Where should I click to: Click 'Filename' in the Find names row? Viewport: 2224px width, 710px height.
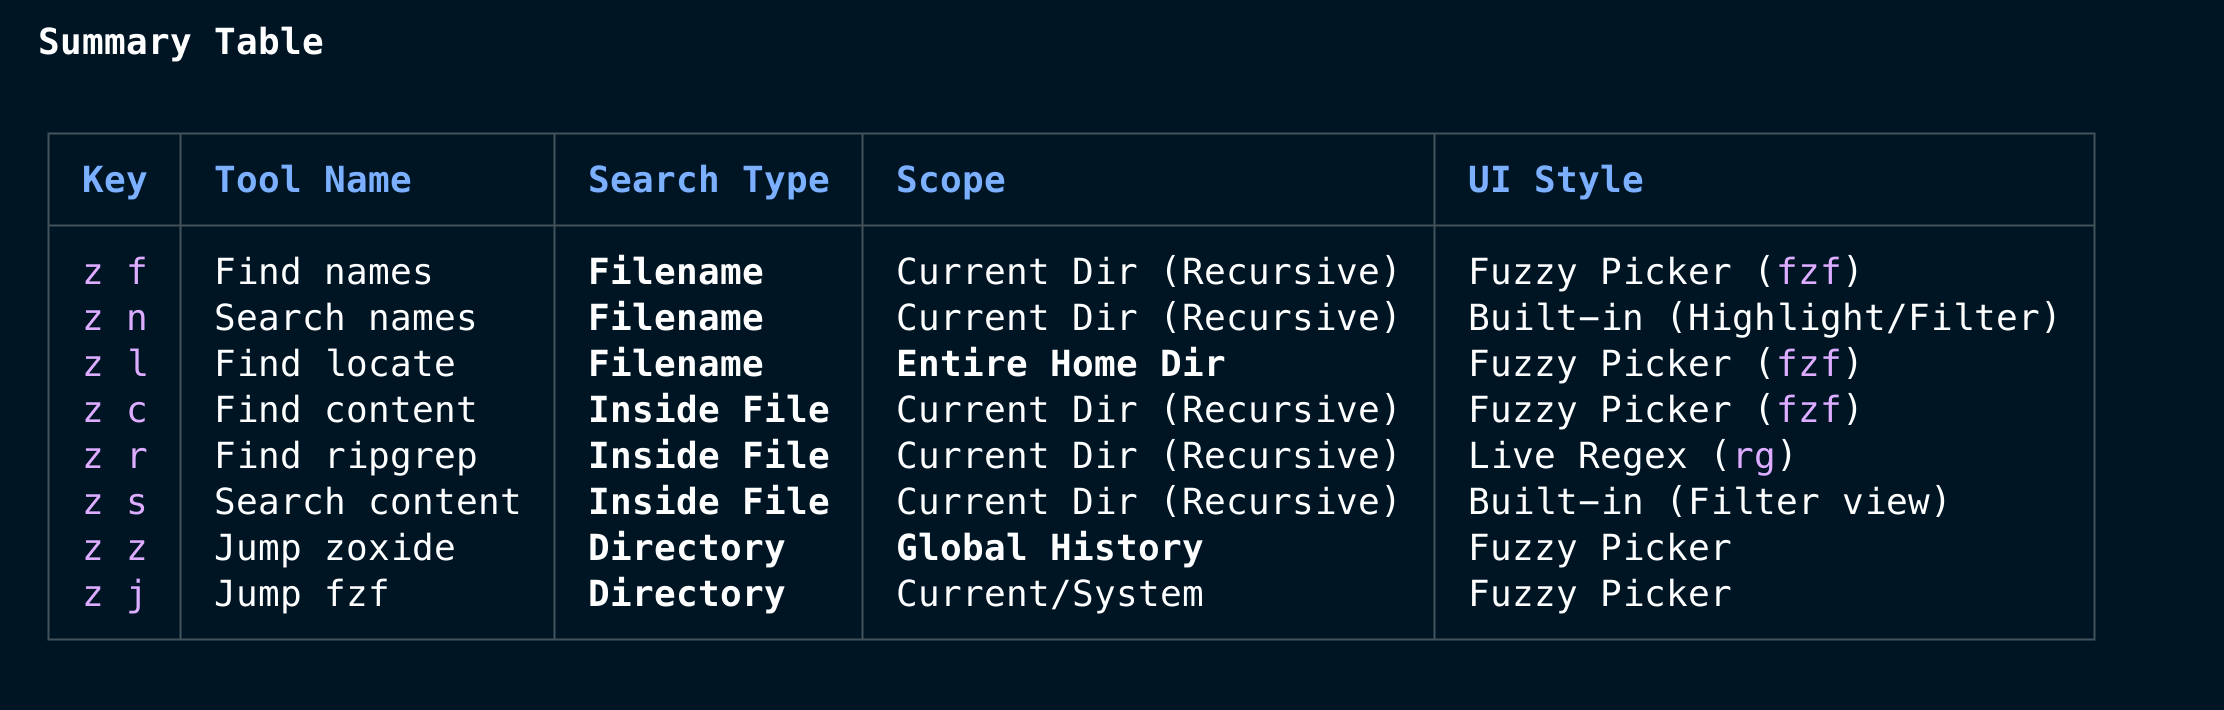[676, 272]
